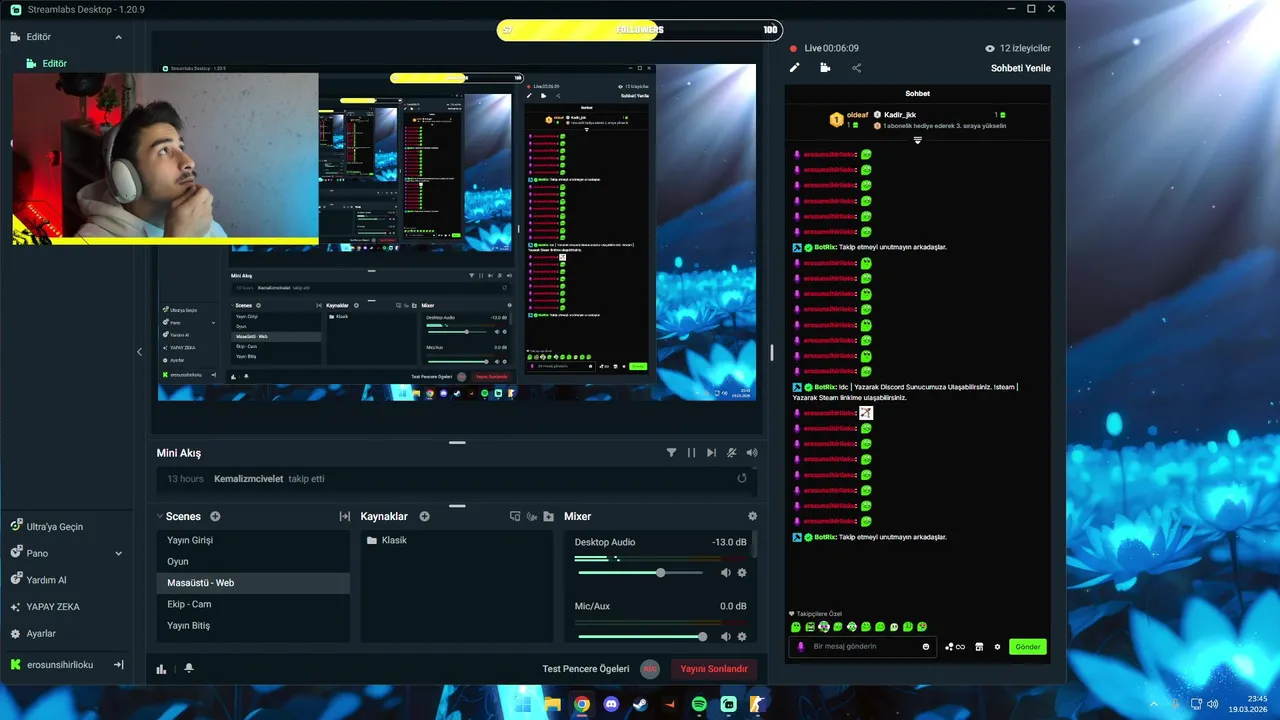Open Desktop Audio settings gear

pyautogui.click(x=742, y=572)
